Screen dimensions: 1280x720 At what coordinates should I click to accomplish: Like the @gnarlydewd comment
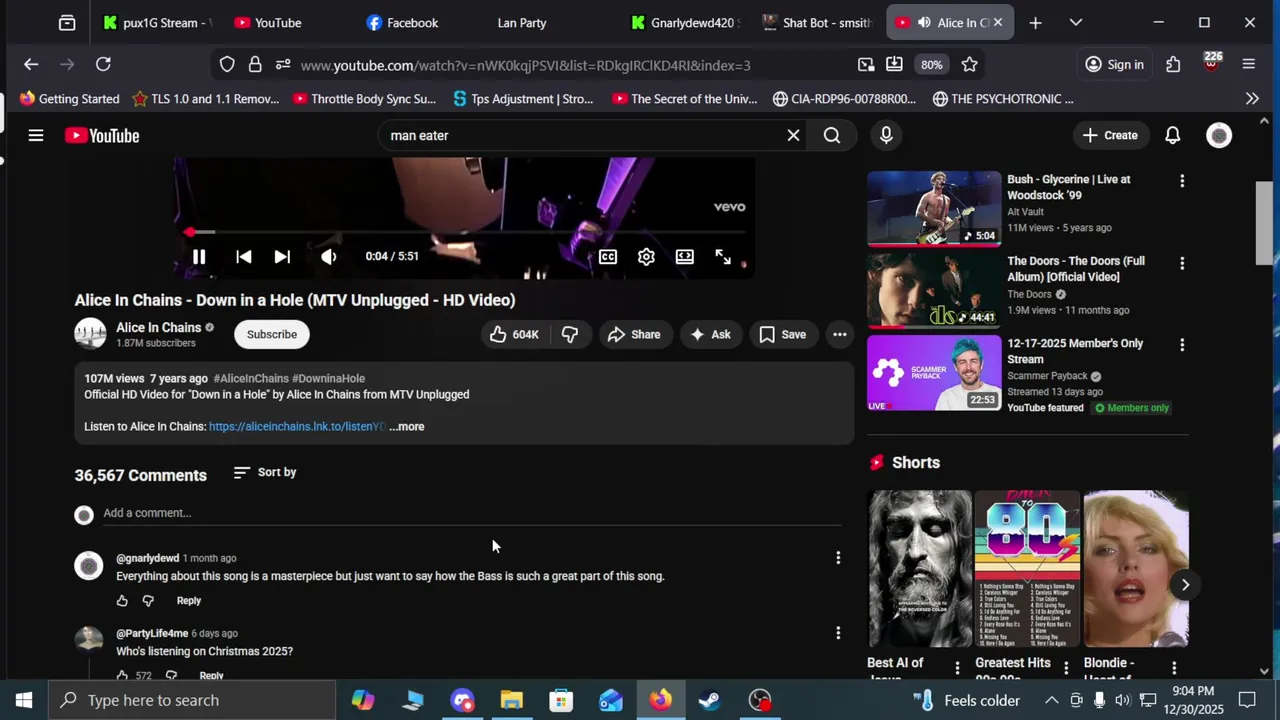click(122, 601)
